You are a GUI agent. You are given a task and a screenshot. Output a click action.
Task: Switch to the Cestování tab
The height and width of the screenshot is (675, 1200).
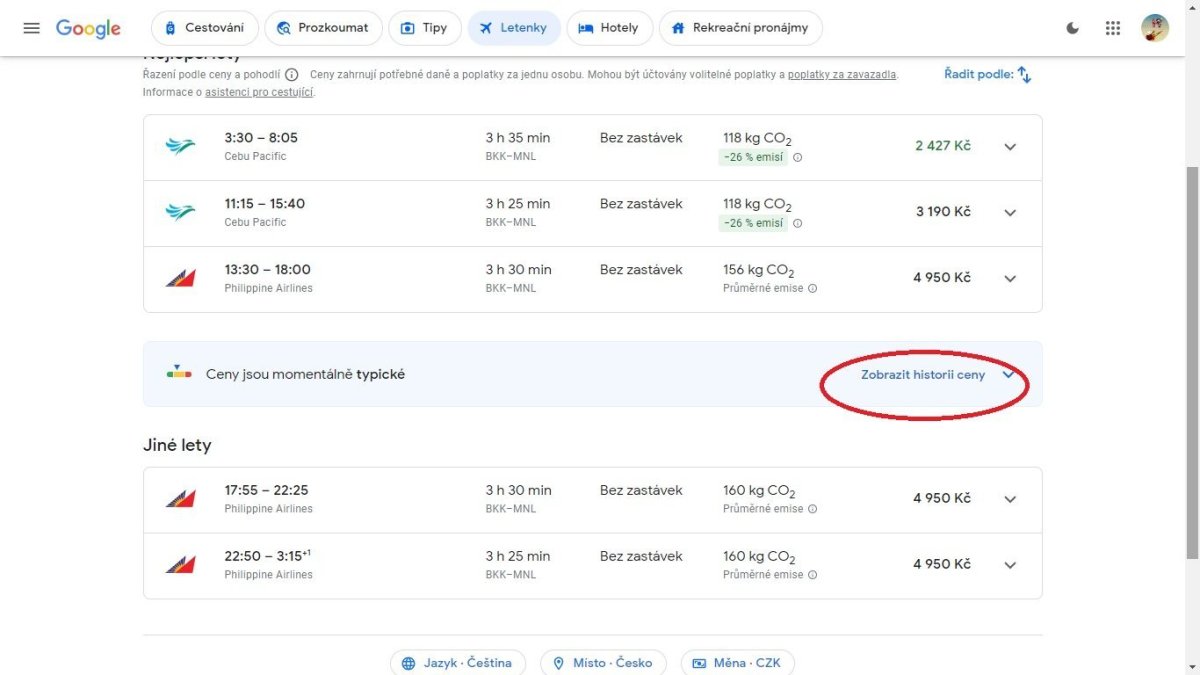[x=205, y=28]
